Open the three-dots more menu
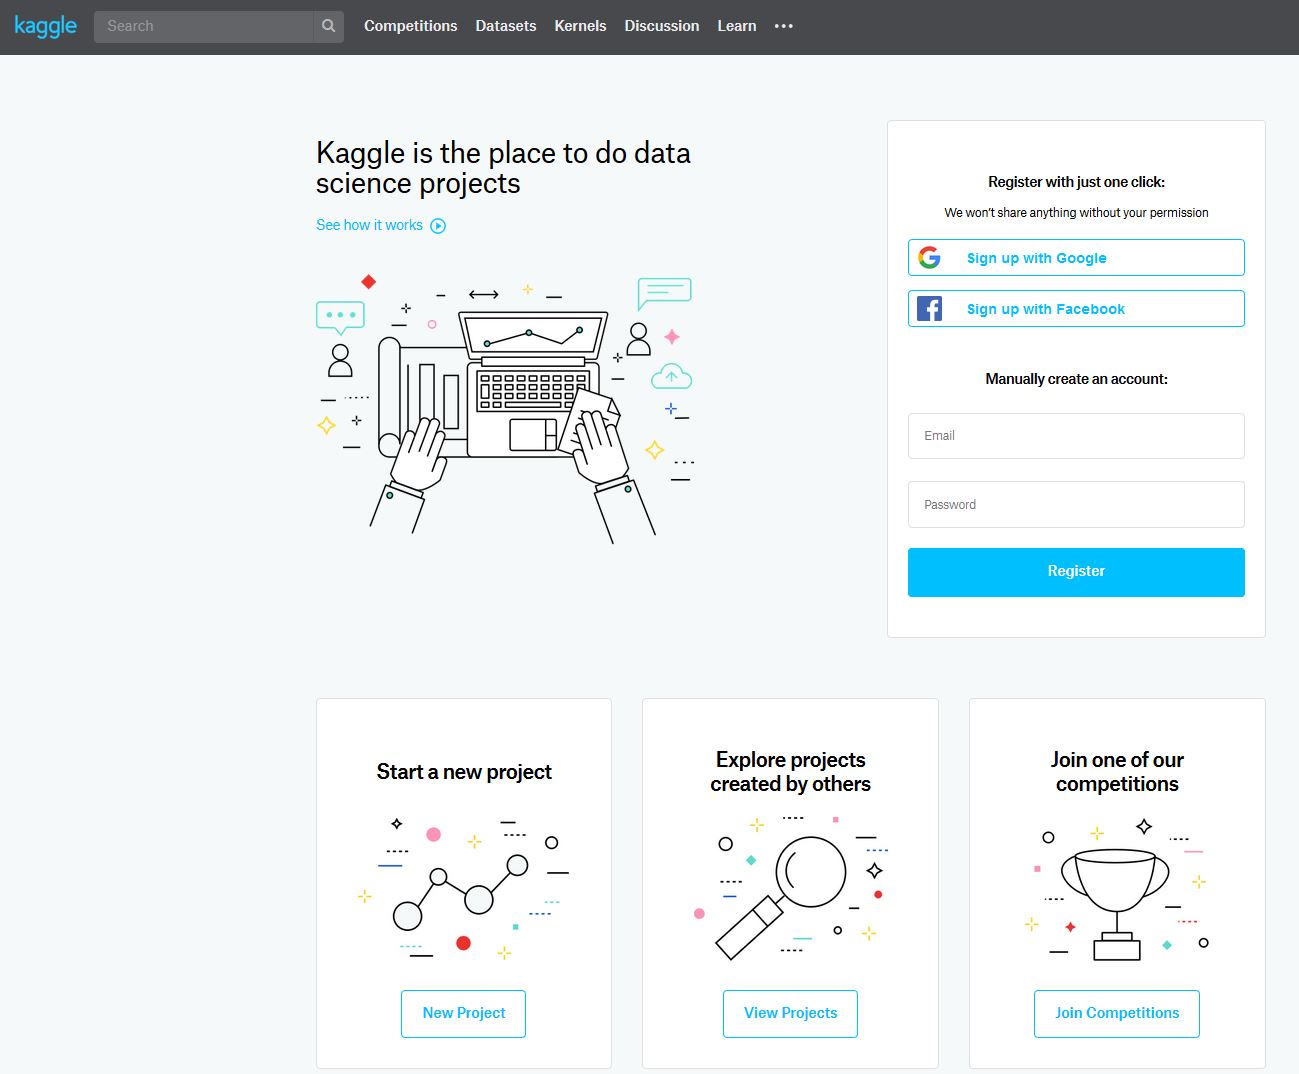Viewport: 1299px width, 1074px height. tap(783, 26)
